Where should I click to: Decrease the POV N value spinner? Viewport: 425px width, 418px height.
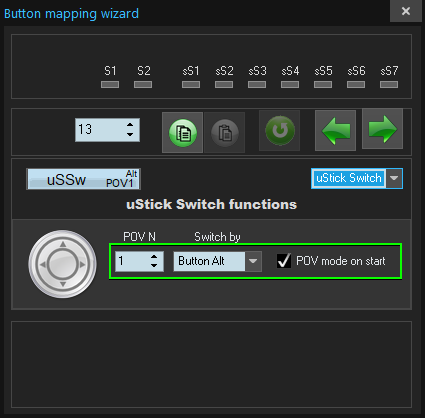pyautogui.click(x=154, y=266)
